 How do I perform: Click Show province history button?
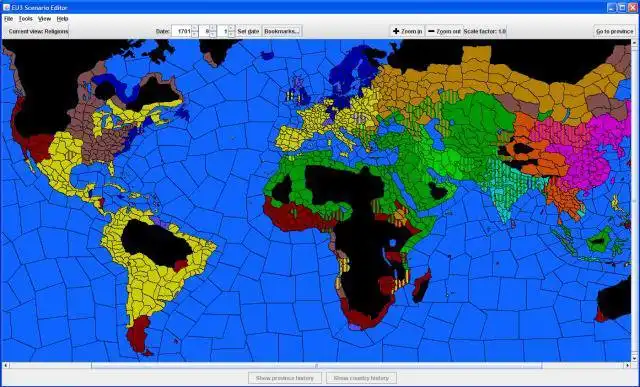[x=285, y=378]
